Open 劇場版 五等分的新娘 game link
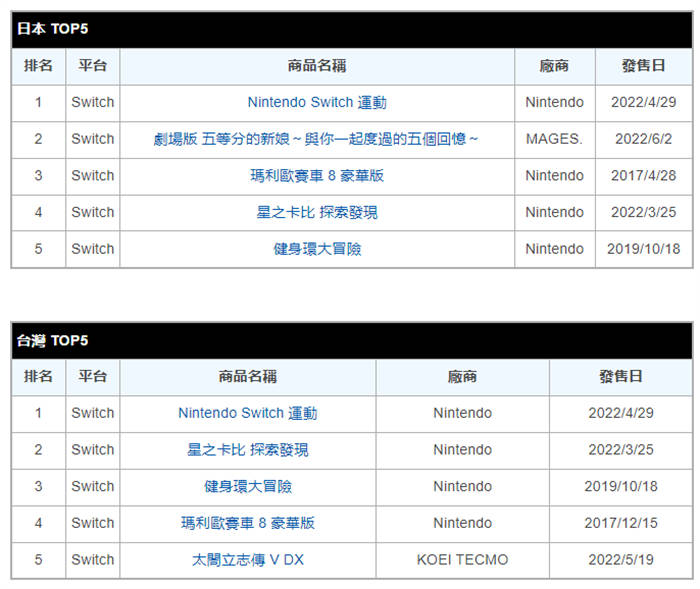This screenshot has height=589, width=700. [x=316, y=139]
